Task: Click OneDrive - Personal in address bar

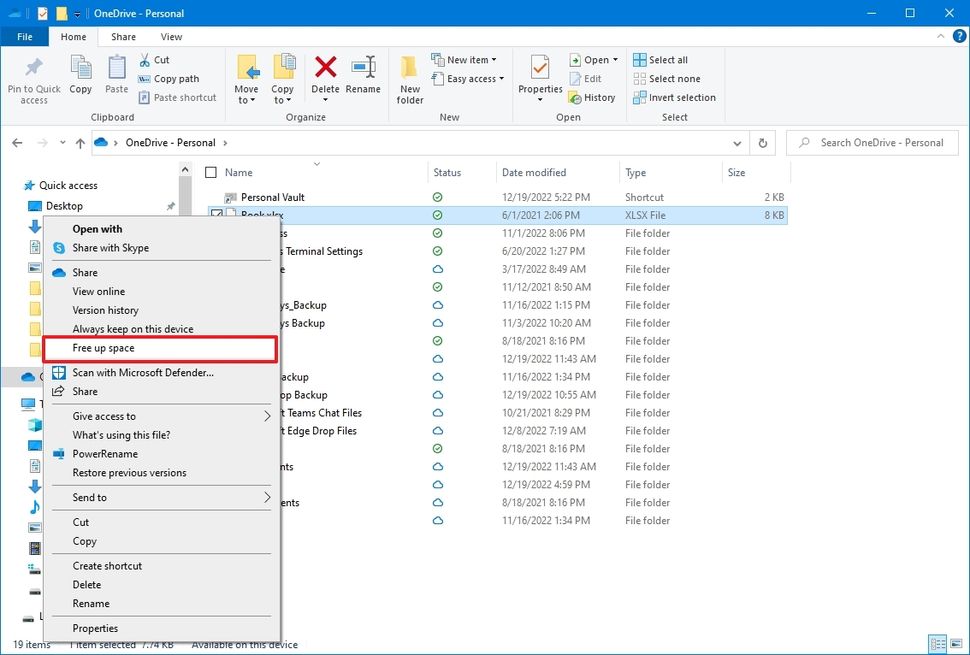Action: click(x=170, y=143)
